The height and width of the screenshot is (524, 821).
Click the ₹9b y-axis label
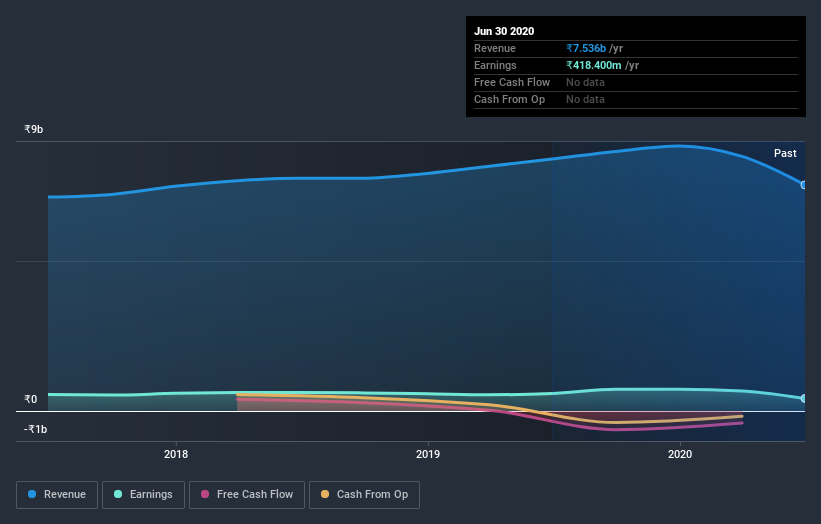[34, 129]
